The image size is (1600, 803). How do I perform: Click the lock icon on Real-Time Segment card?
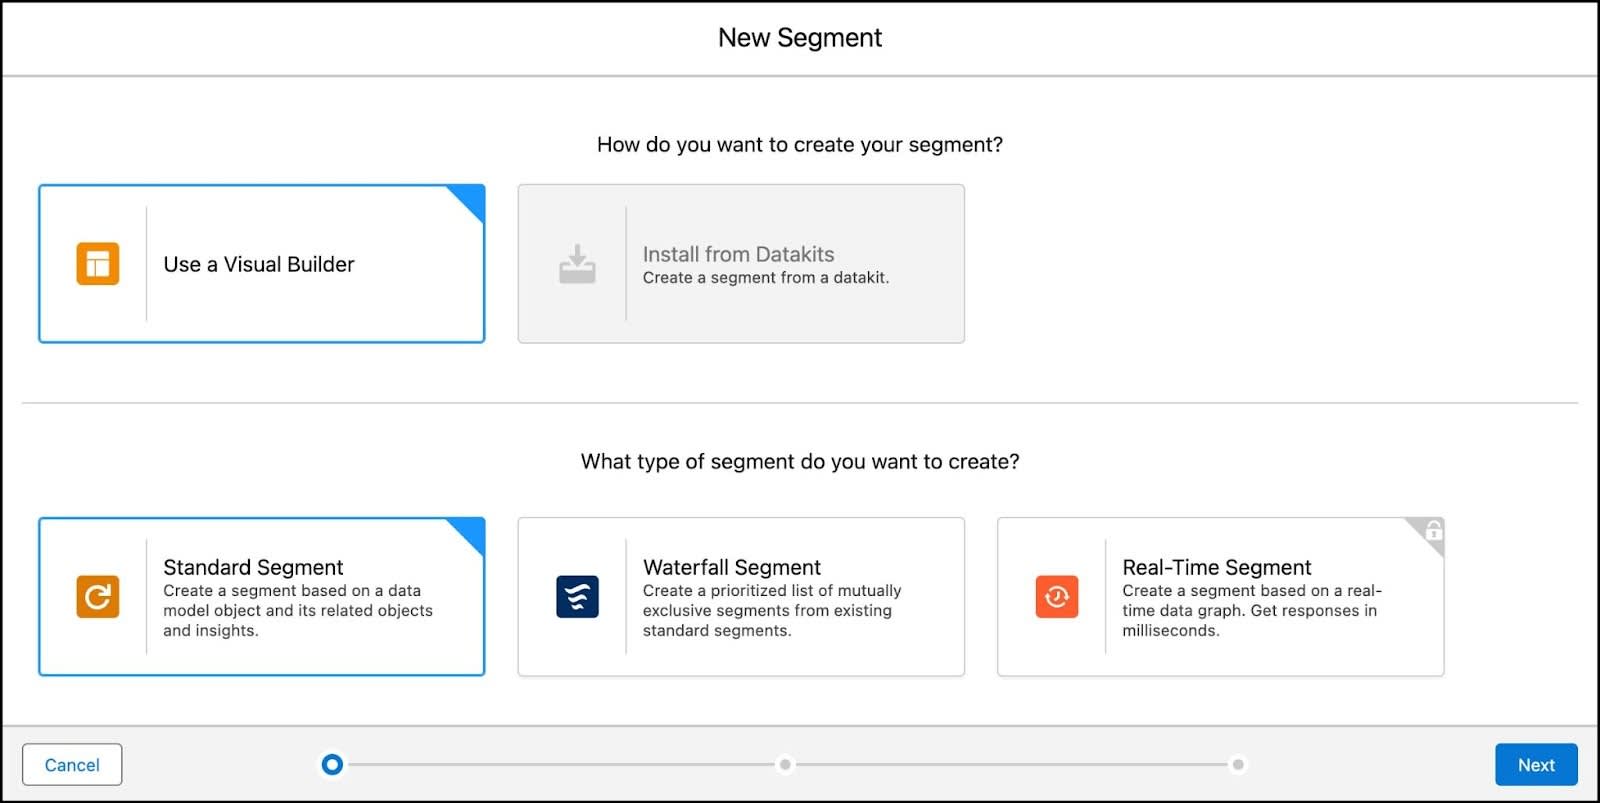pyautogui.click(x=1434, y=530)
